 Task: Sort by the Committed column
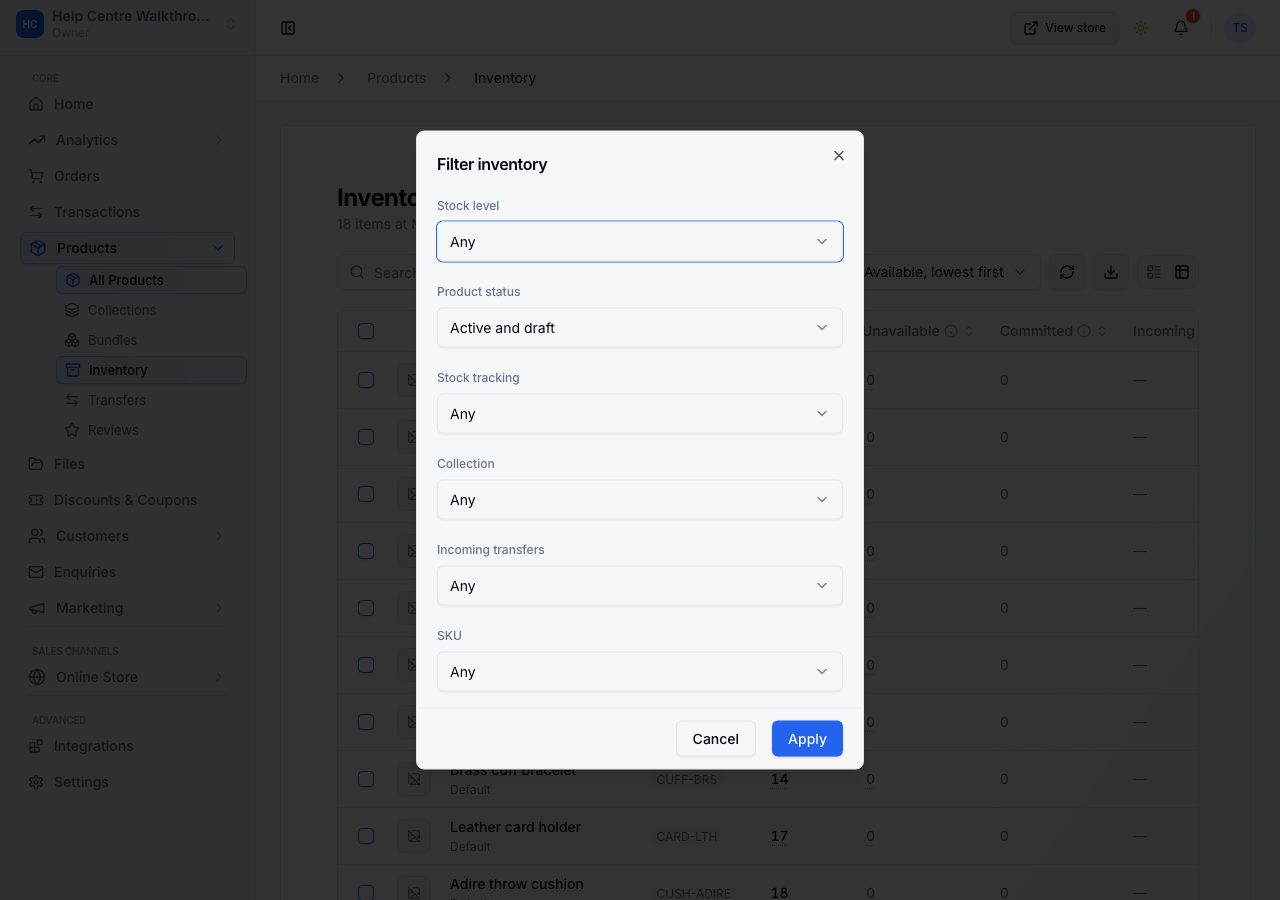coord(1102,331)
